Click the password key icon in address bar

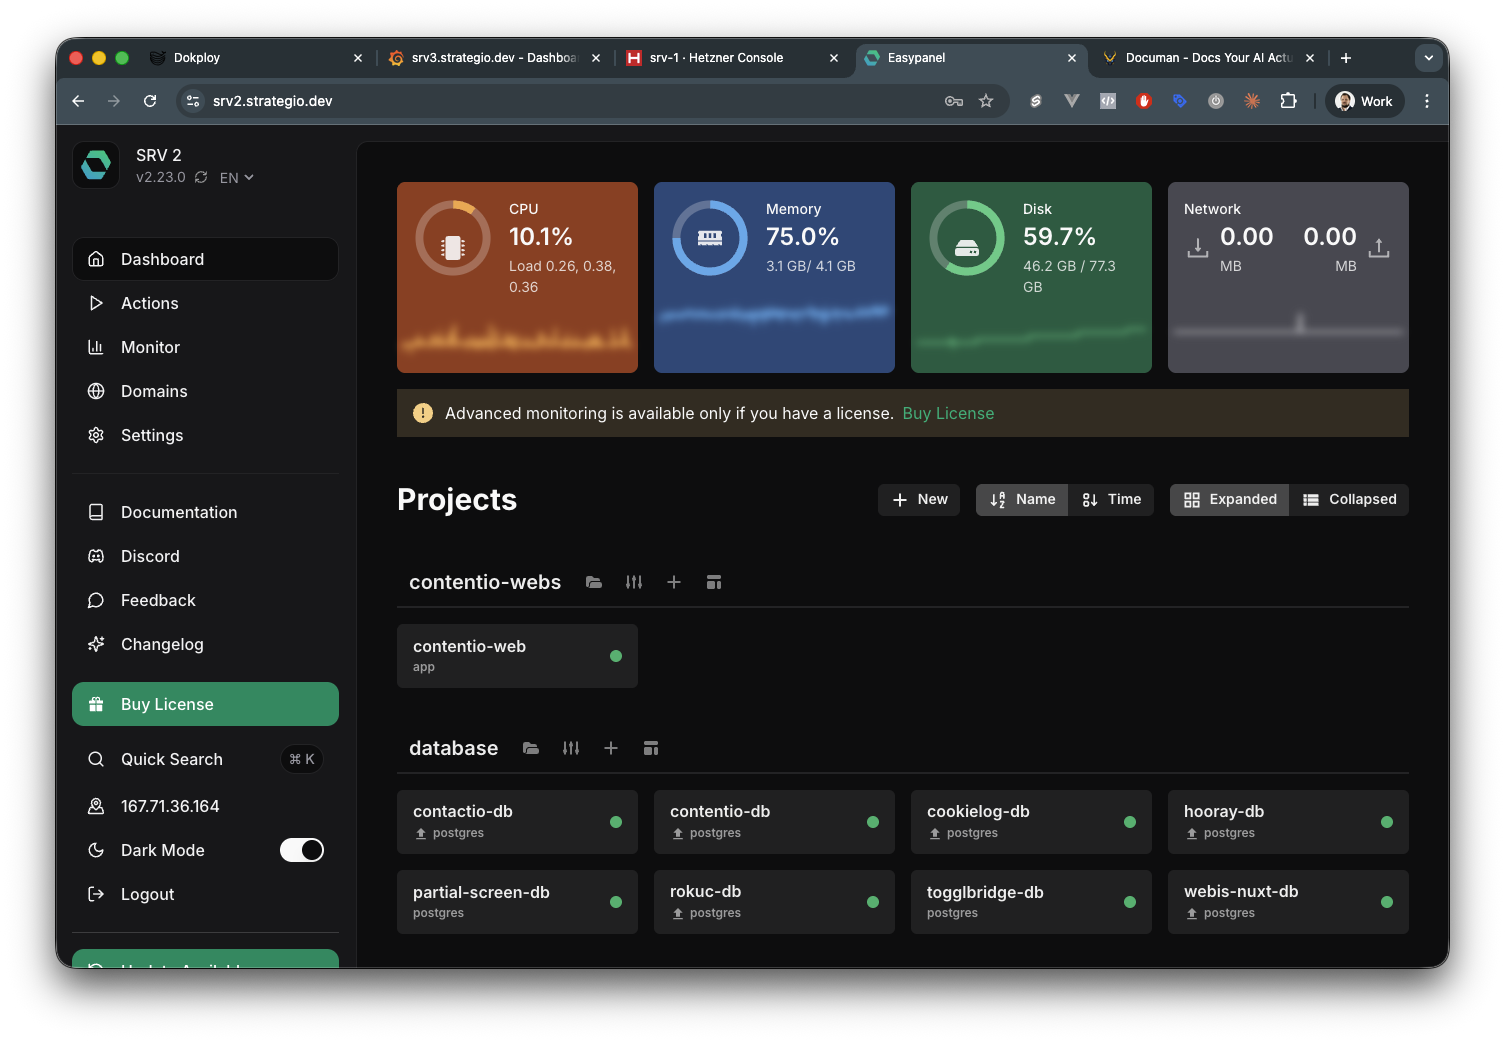pyautogui.click(x=954, y=101)
